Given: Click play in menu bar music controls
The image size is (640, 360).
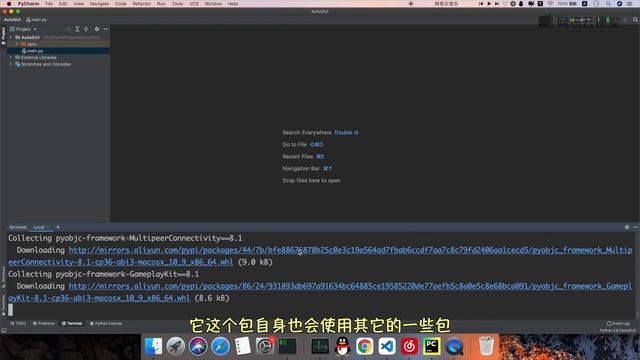Looking at the screenshot, I should coord(489,4).
